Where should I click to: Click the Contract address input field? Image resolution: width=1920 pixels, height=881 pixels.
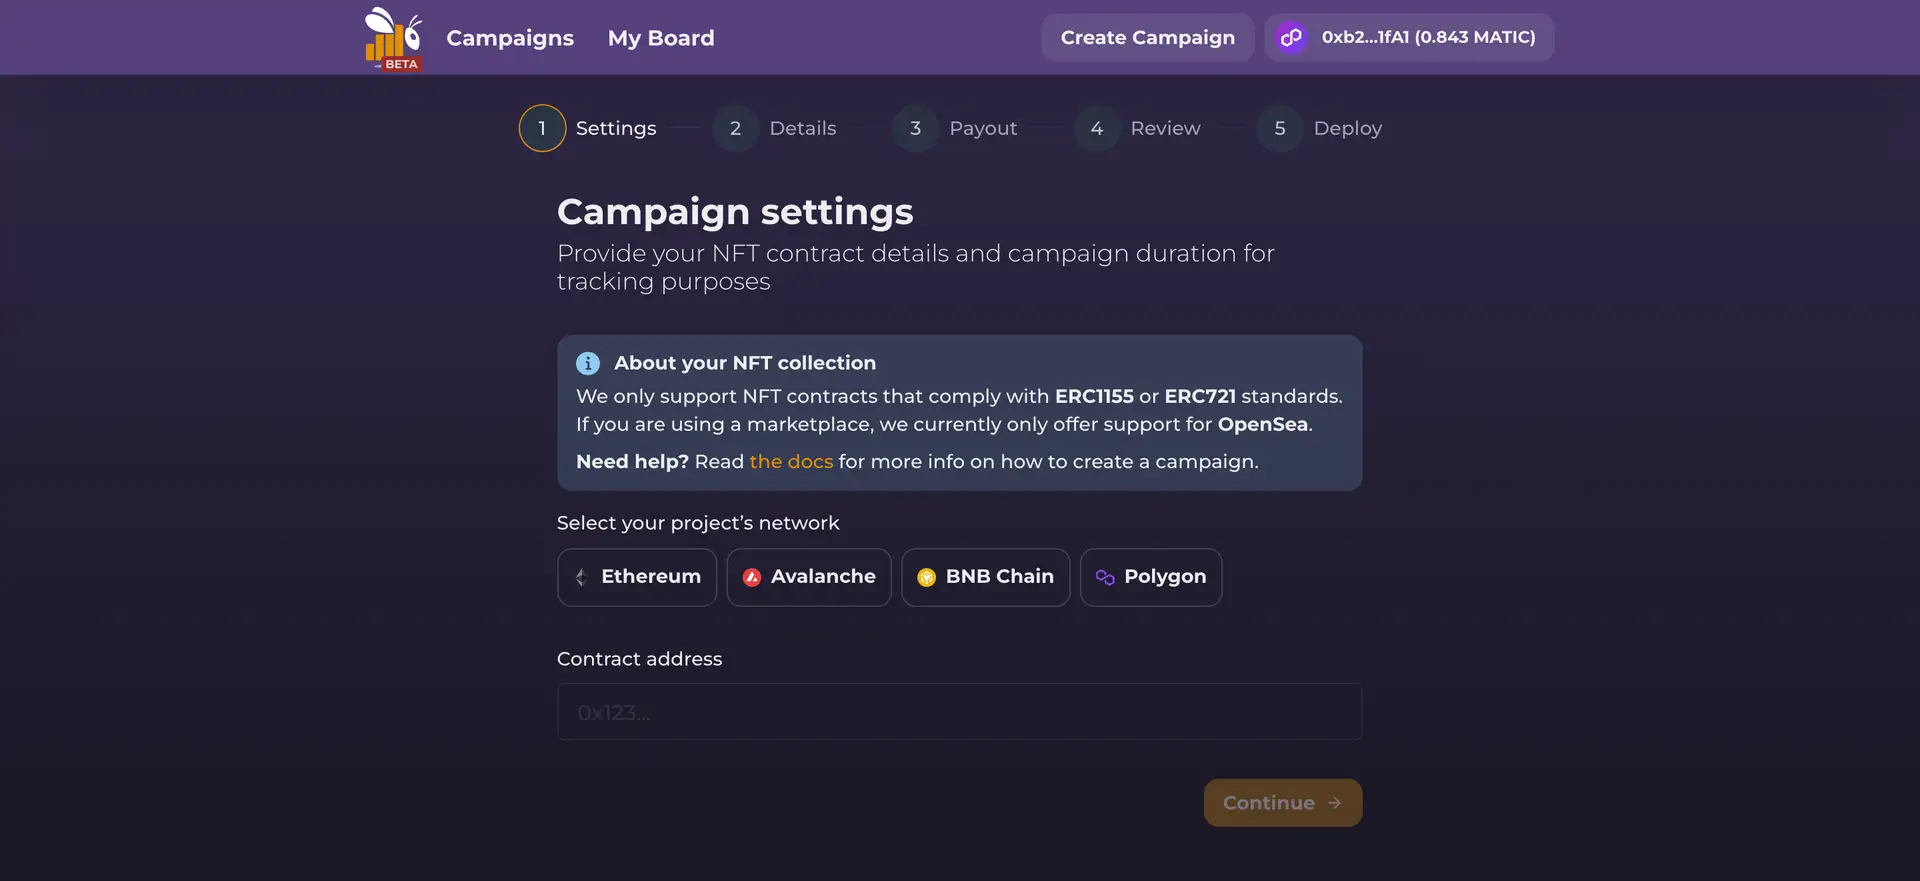pos(959,712)
